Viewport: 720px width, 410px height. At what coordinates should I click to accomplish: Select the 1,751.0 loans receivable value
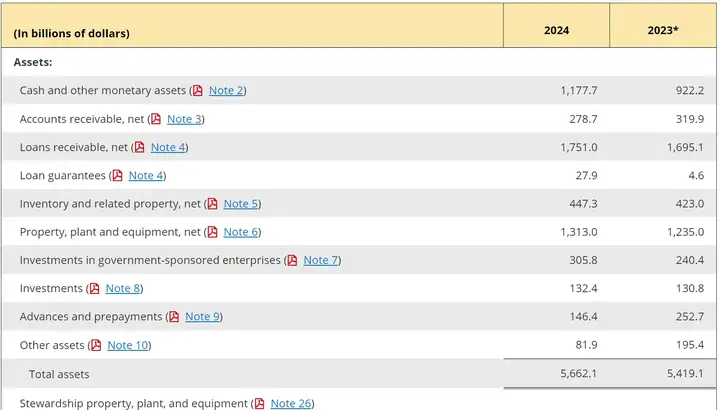pos(579,147)
